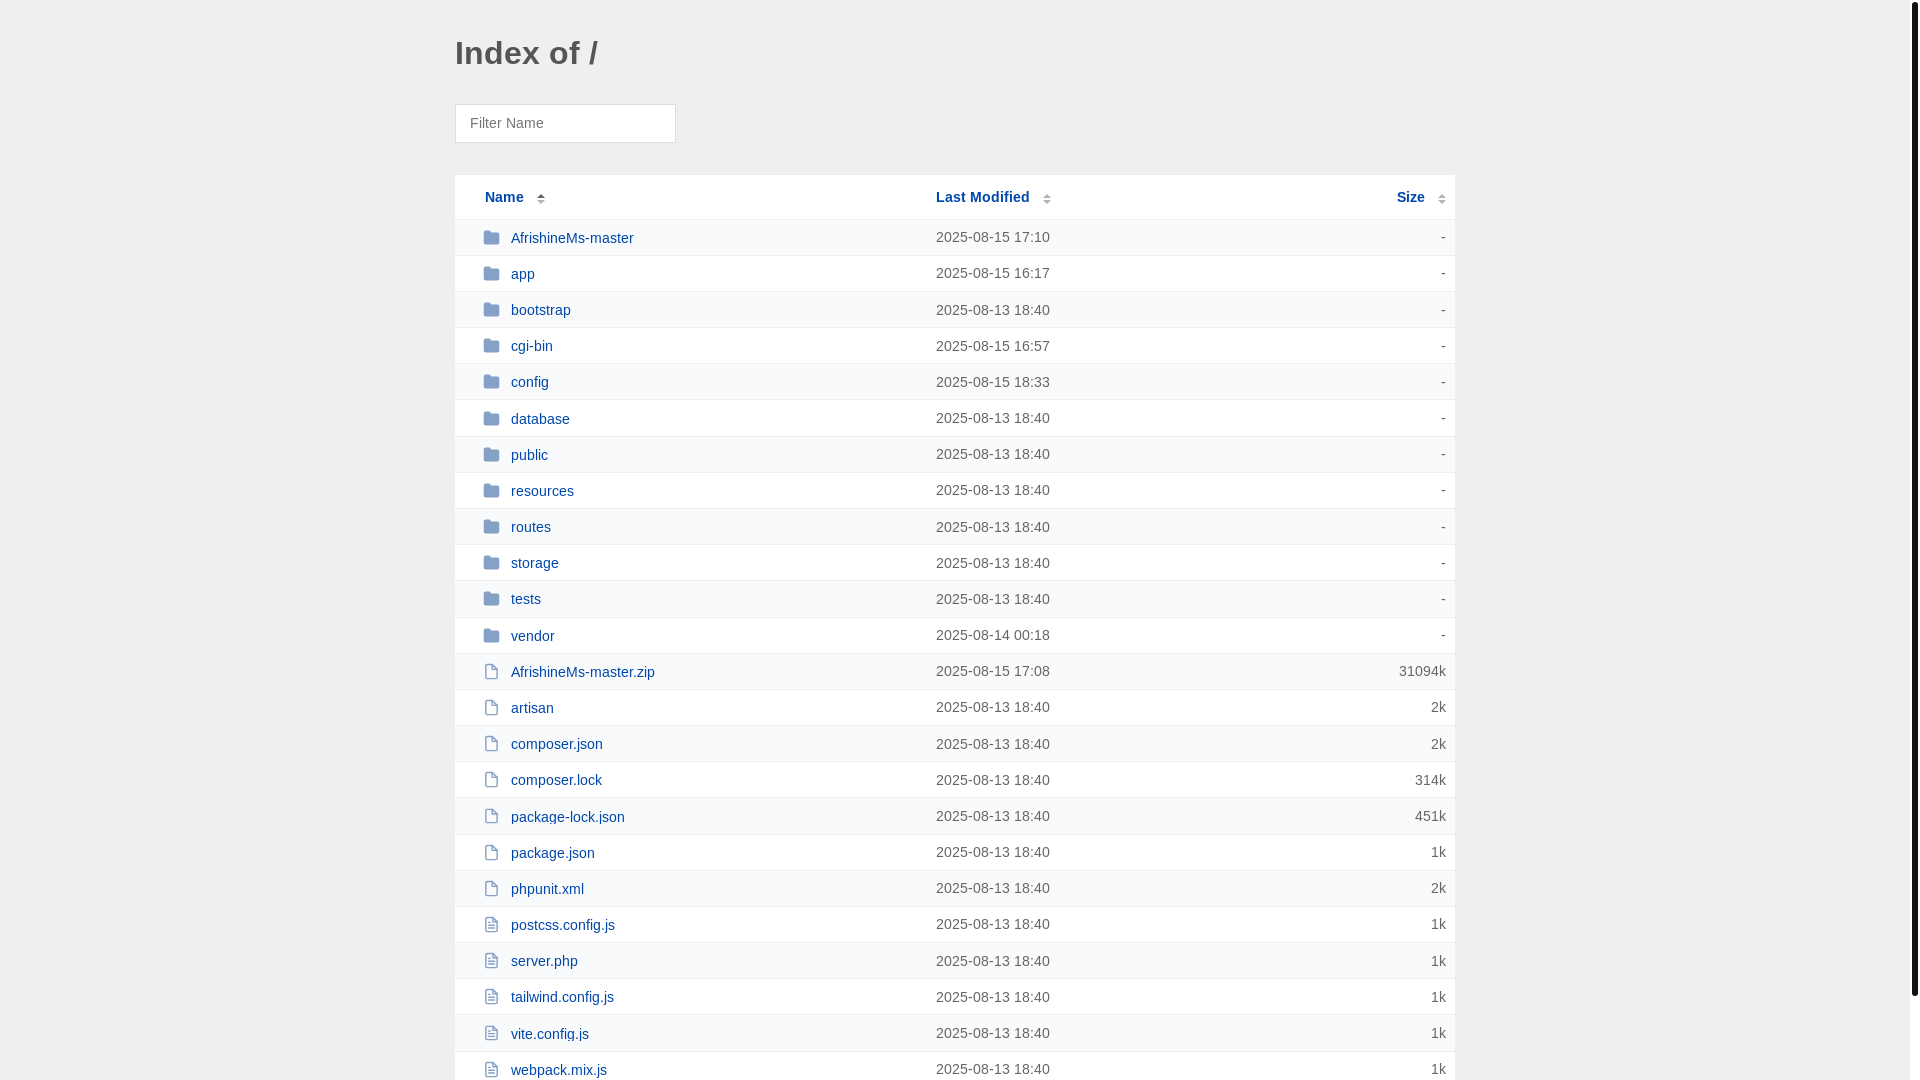Click the server.php file icon
Screen dimensions: 1920x1080
tap(491, 961)
